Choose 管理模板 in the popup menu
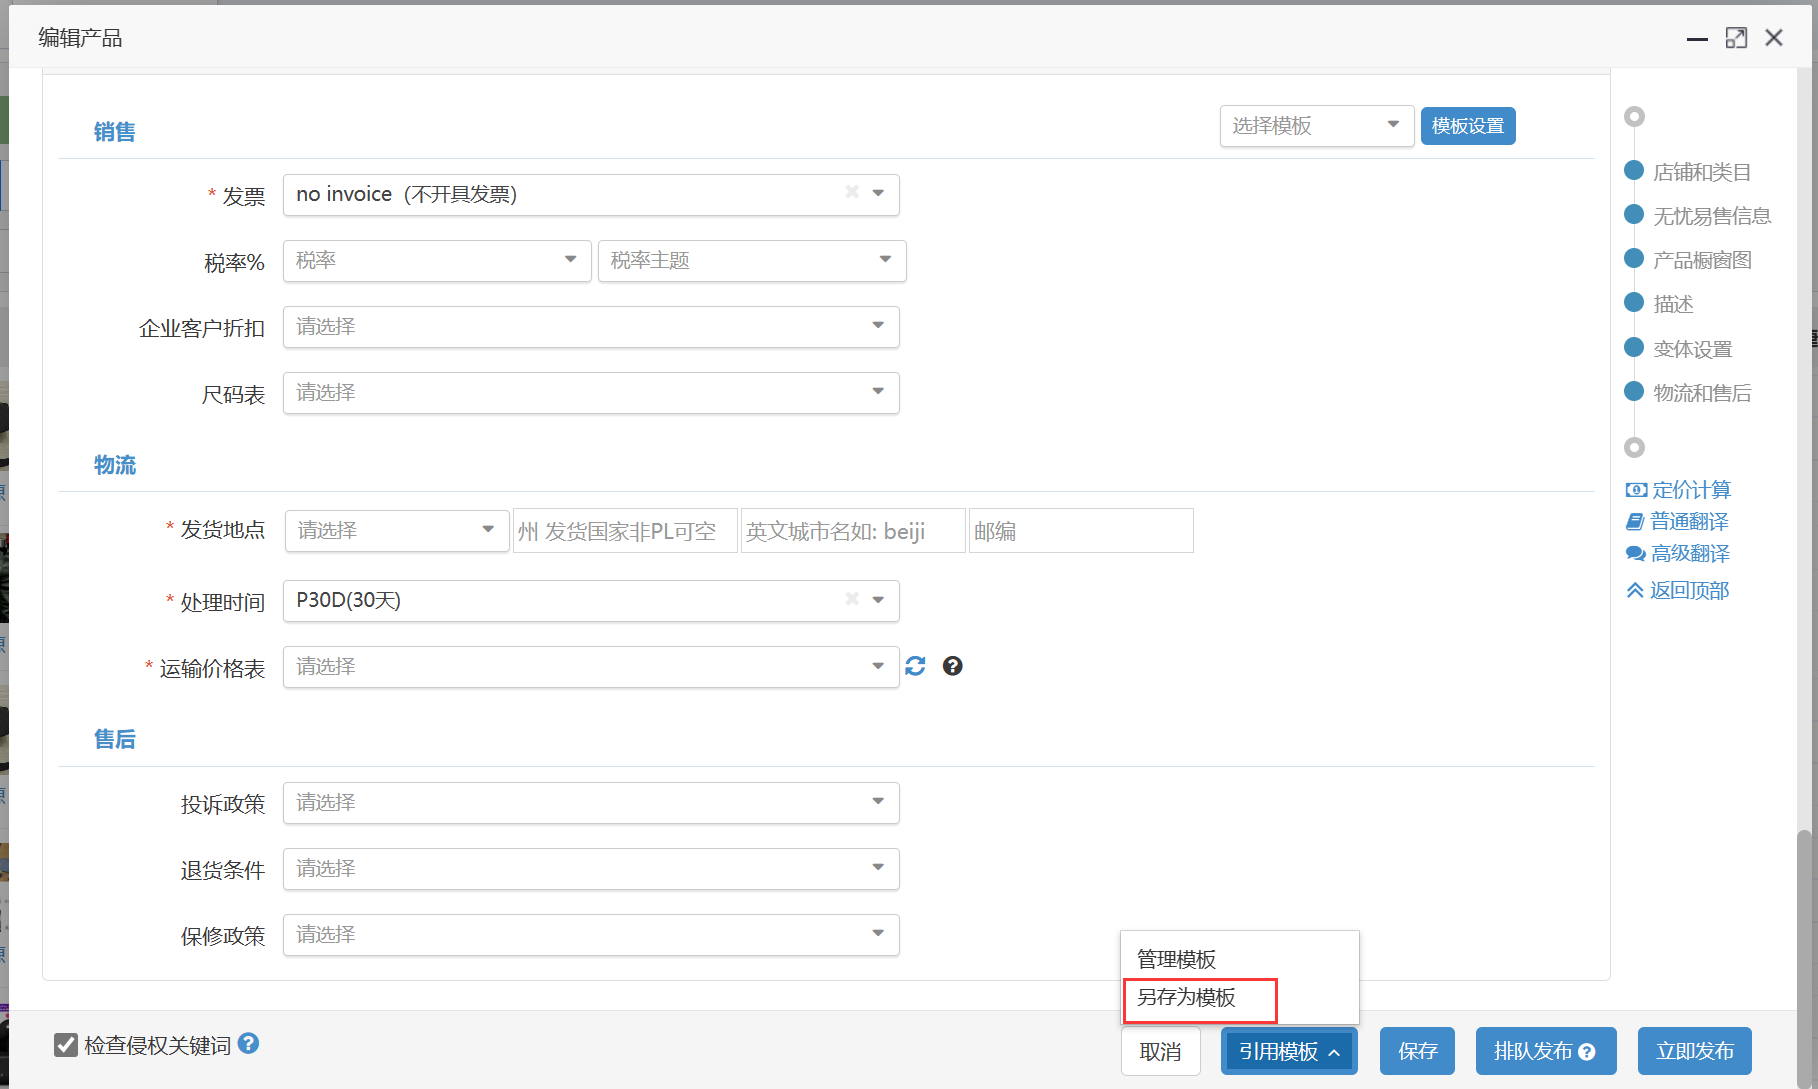 click(1177, 960)
